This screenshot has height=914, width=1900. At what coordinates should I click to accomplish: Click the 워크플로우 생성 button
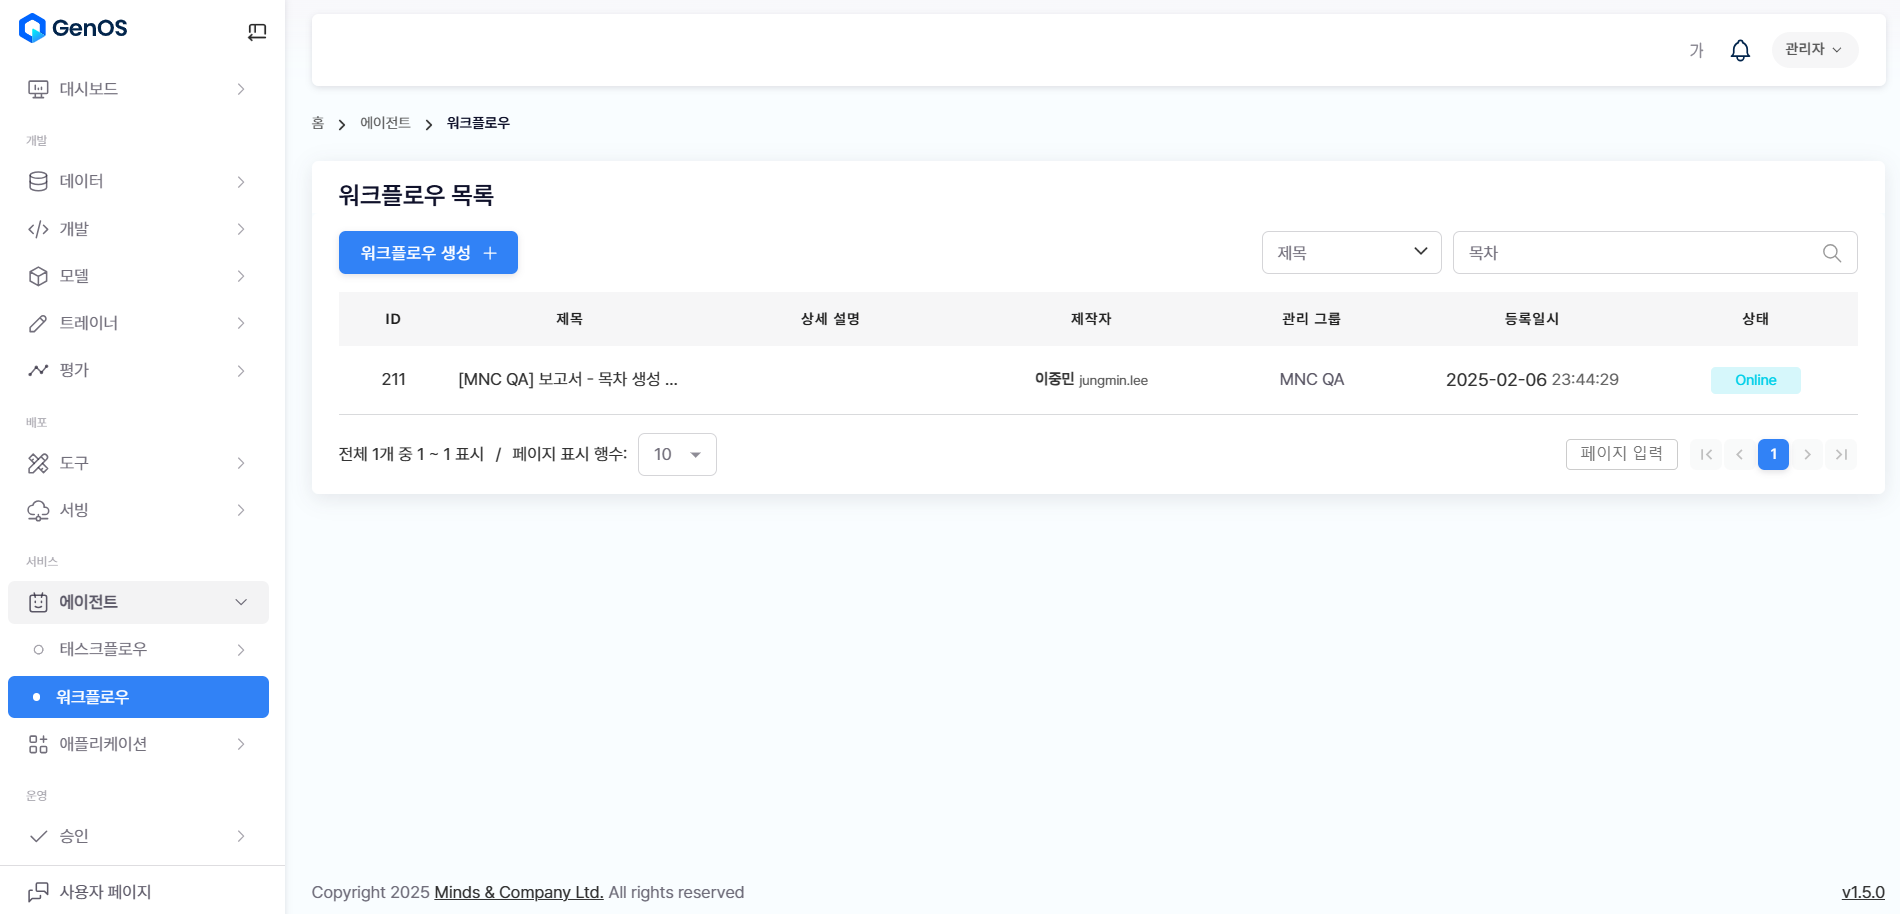[x=428, y=253]
